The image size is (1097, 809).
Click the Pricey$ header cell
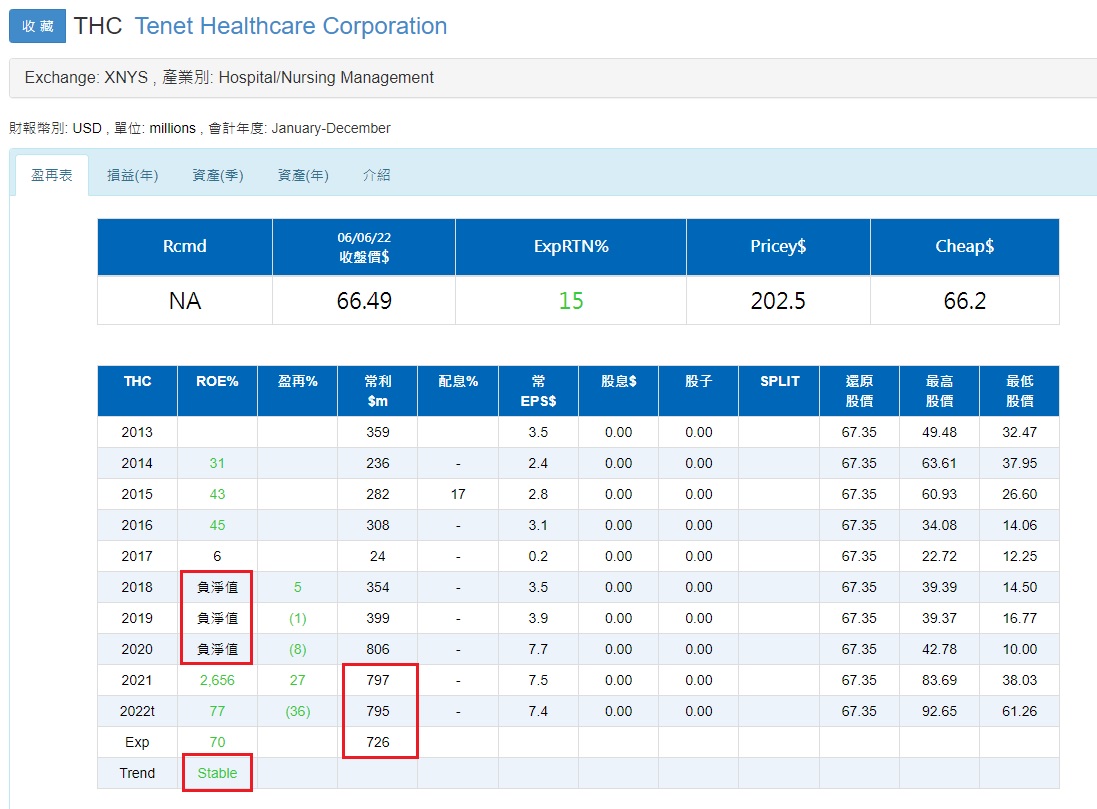tap(778, 246)
